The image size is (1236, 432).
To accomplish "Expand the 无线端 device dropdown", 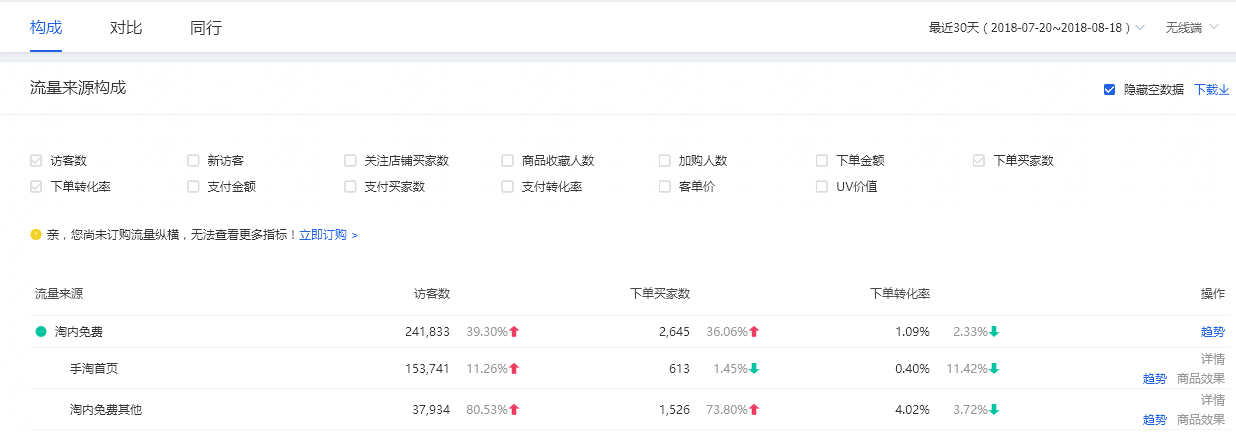I will pyautogui.click(x=1191, y=28).
